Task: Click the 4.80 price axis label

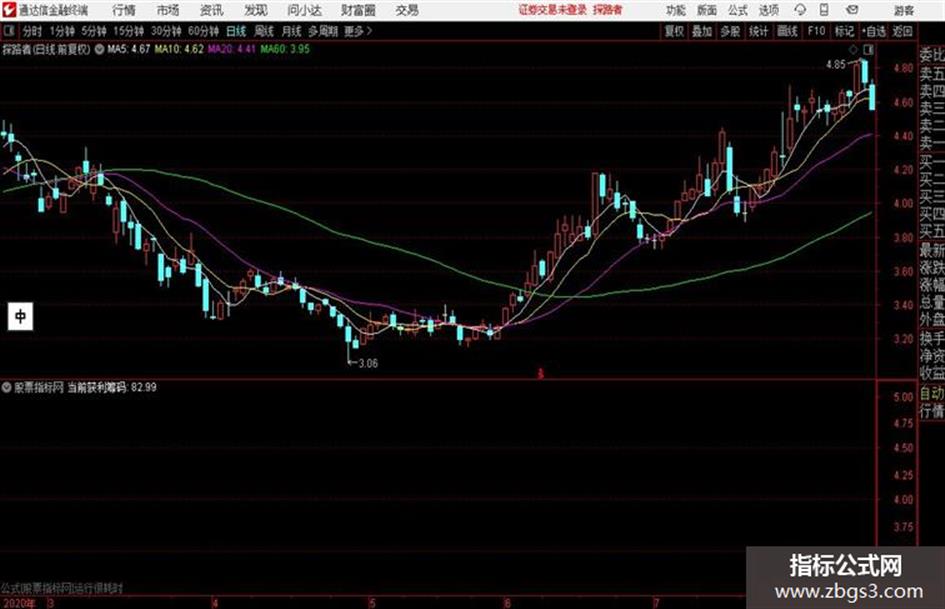Action: pyautogui.click(x=903, y=68)
